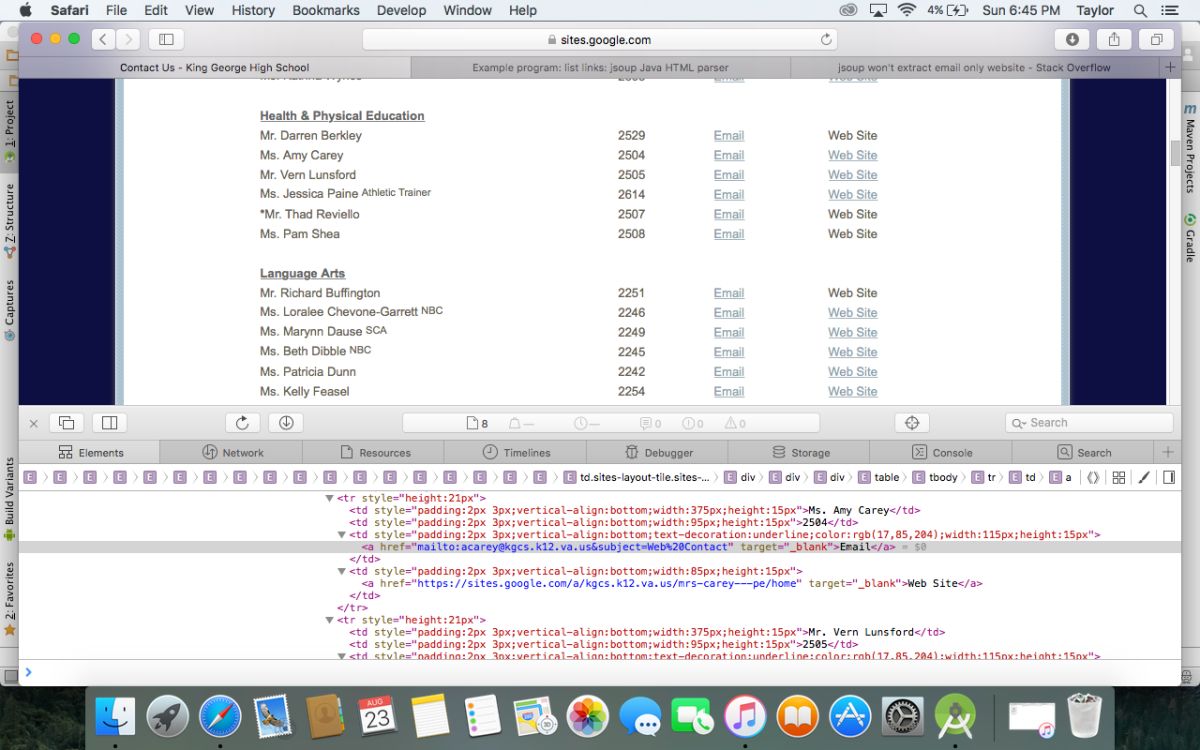Image resolution: width=1200 pixels, height=750 pixels.
Task: Reload the page from the address bar
Action: 826,40
